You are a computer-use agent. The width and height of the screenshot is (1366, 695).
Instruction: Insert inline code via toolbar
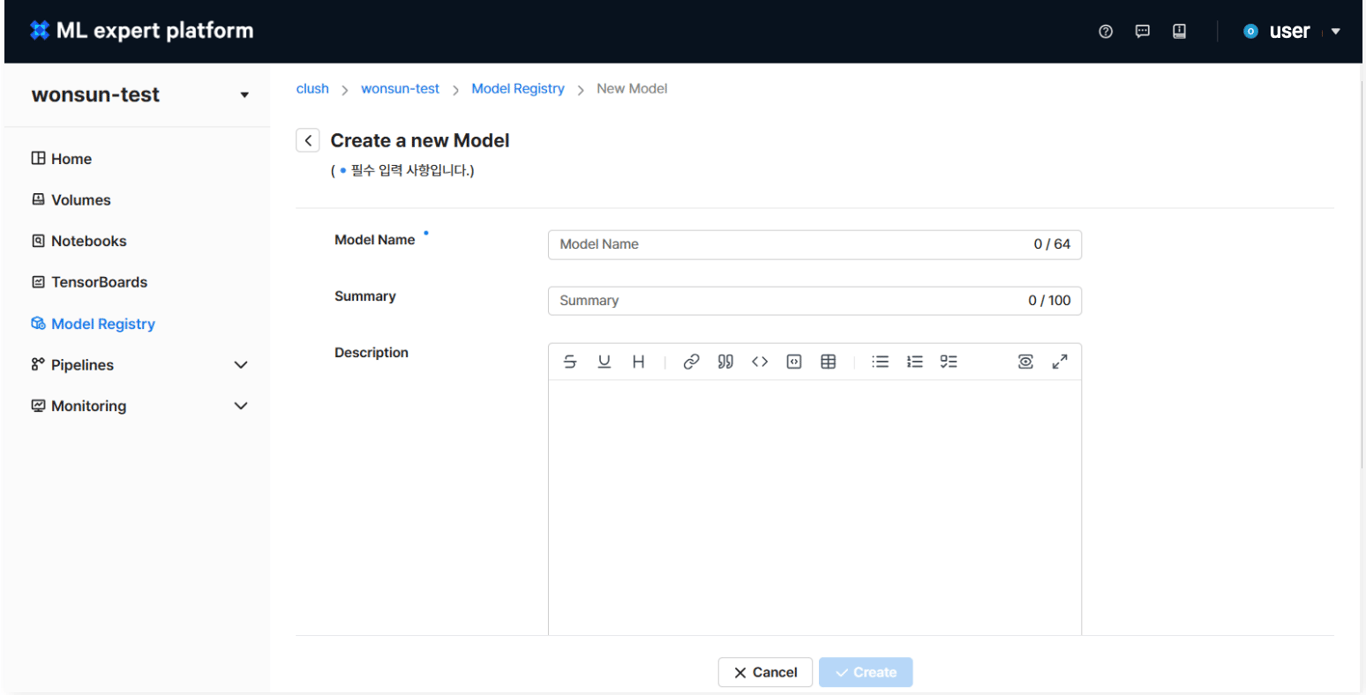760,362
